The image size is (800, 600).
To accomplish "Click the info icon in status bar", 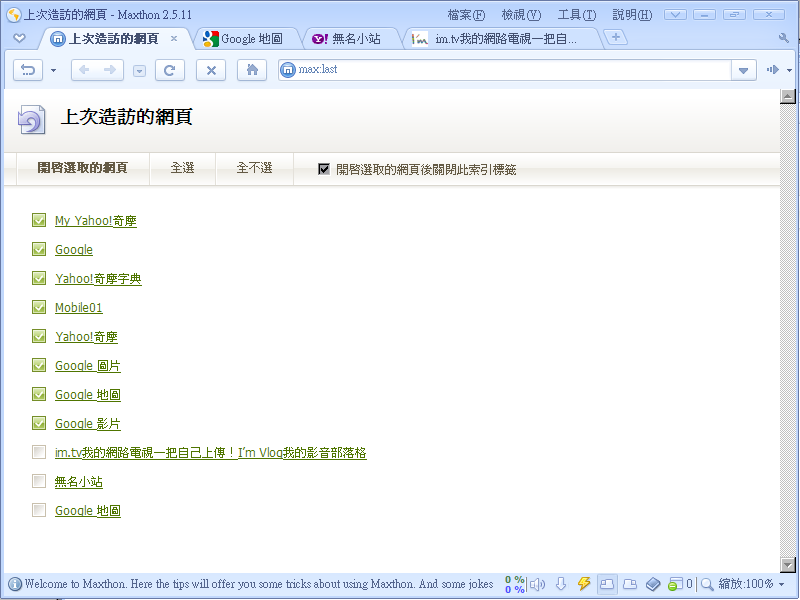I will [15, 584].
